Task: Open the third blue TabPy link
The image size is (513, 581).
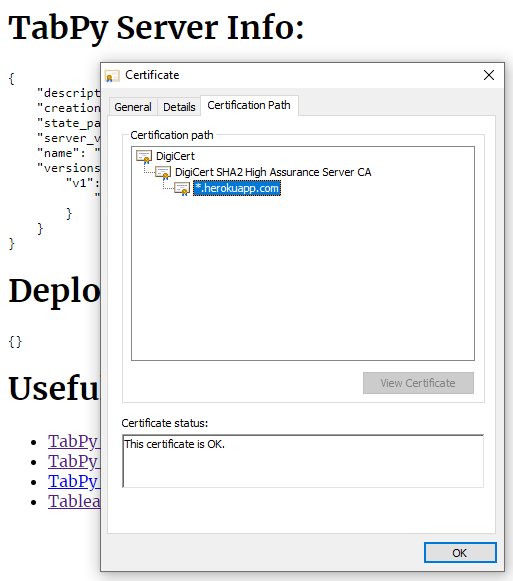Action: (74, 481)
